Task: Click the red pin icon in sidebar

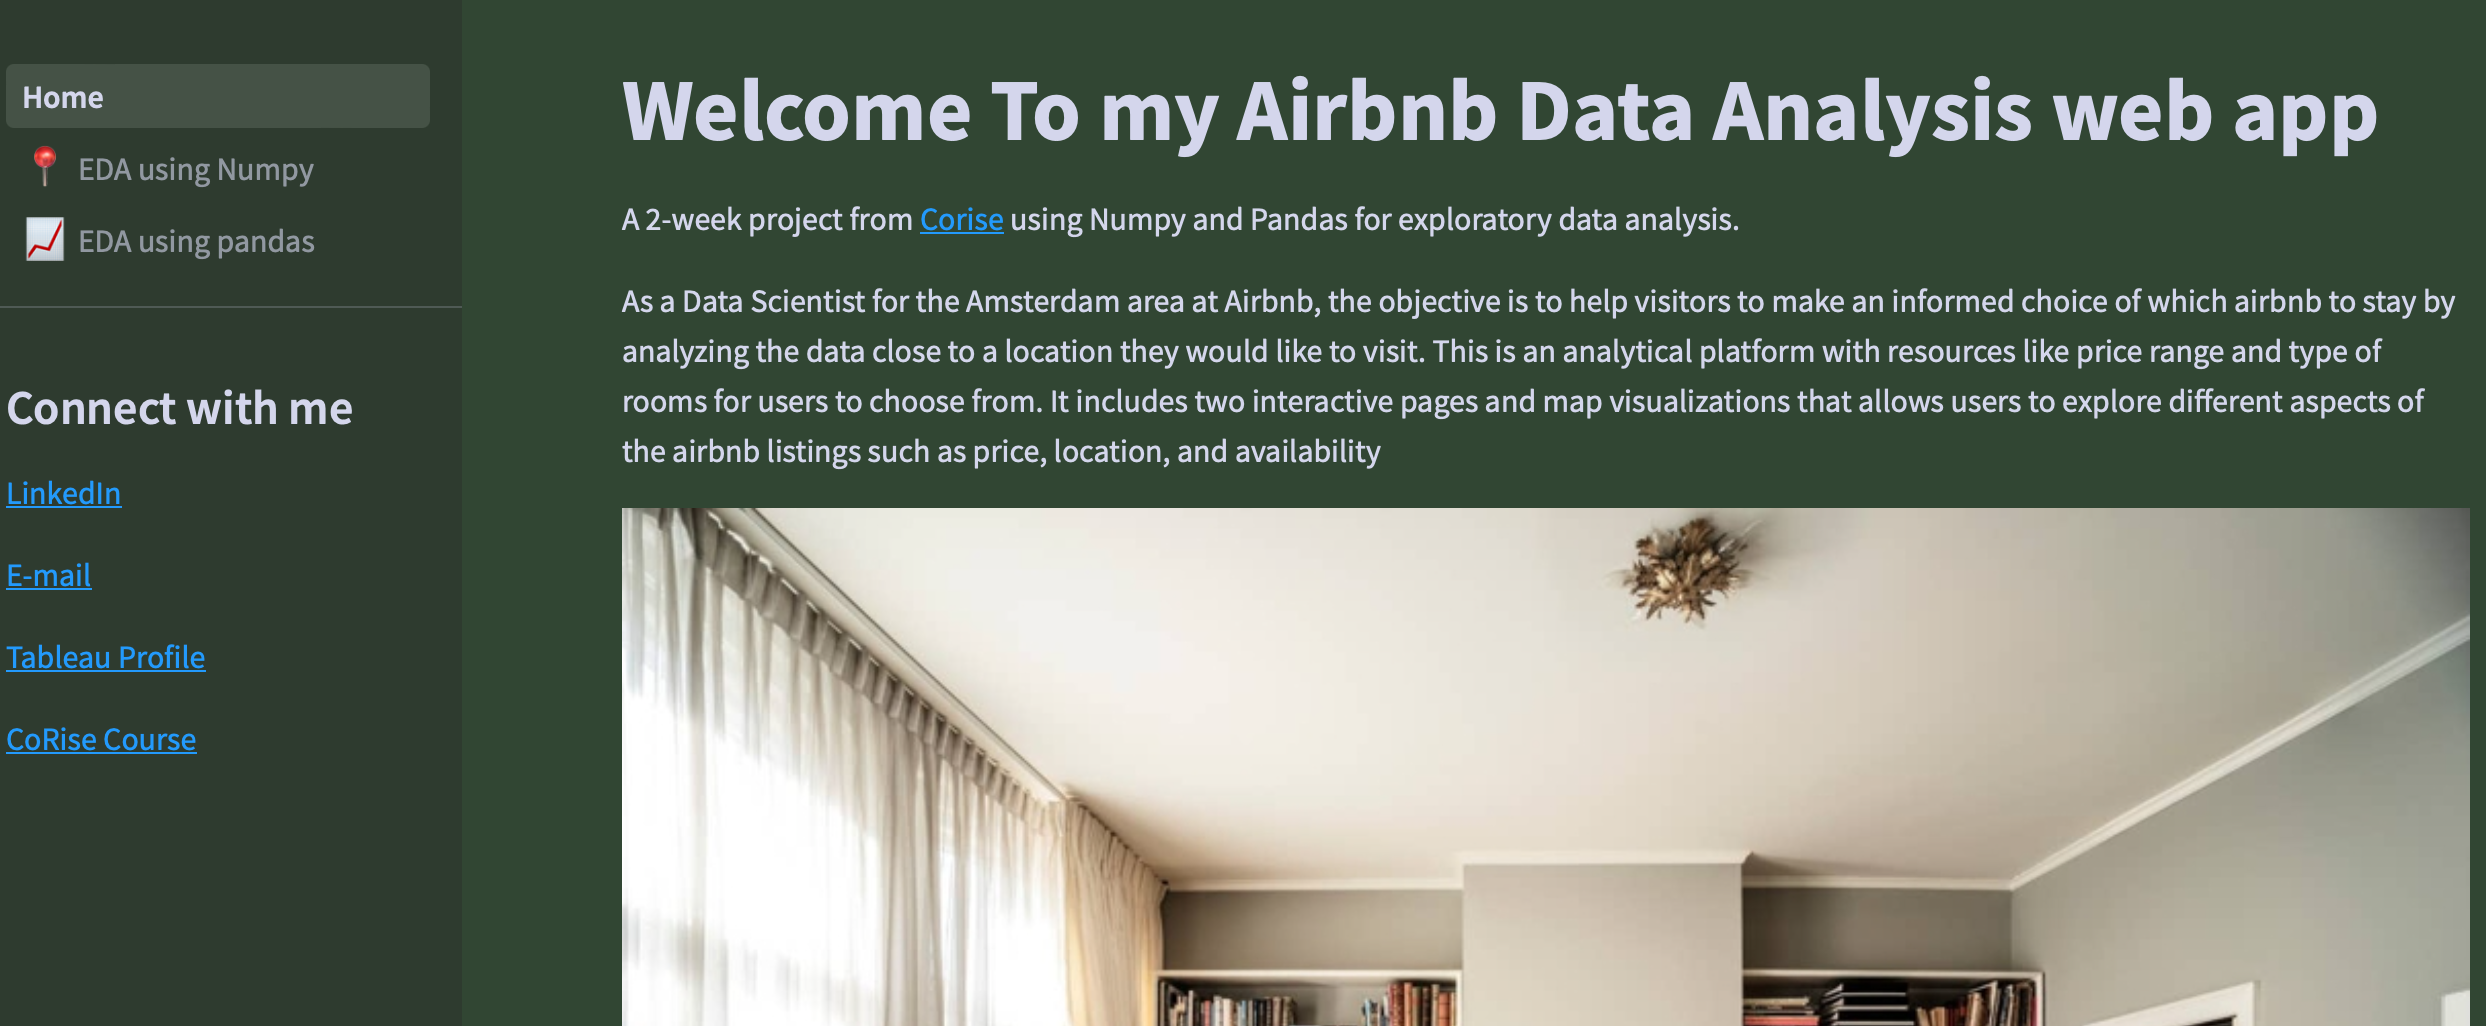Action: [44, 168]
